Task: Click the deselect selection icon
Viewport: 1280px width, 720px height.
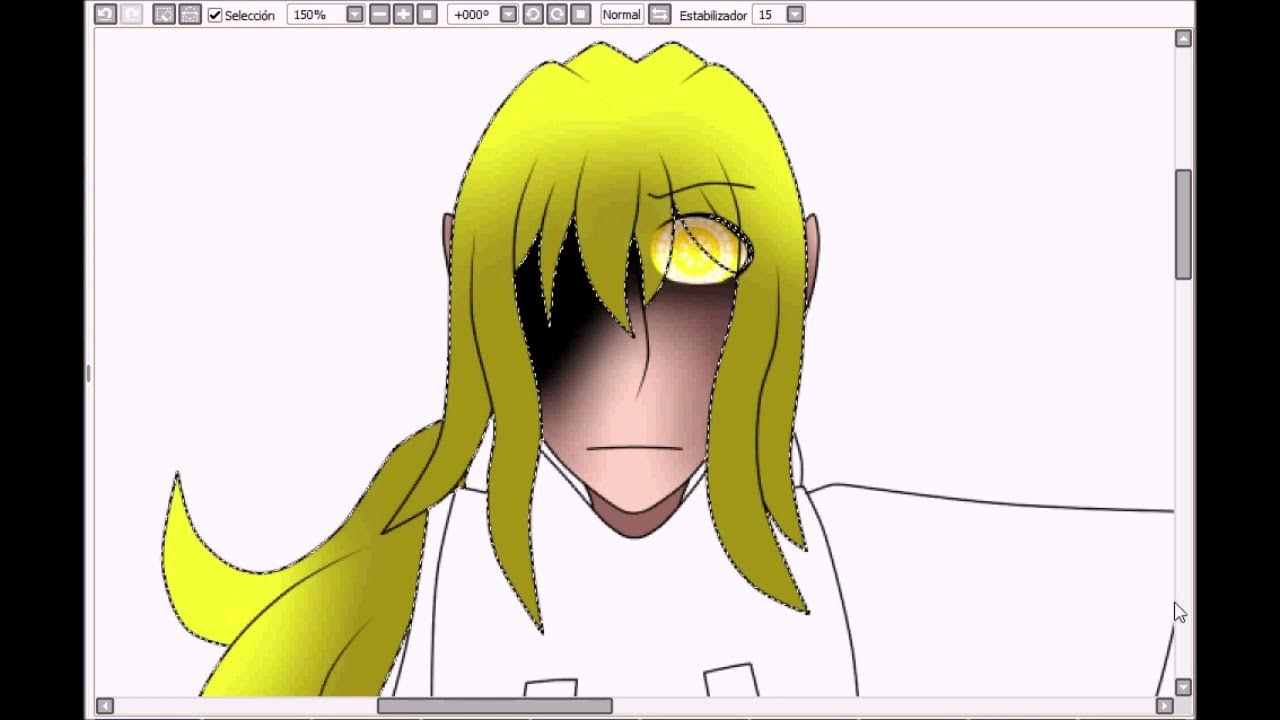Action: click(x=164, y=14)
